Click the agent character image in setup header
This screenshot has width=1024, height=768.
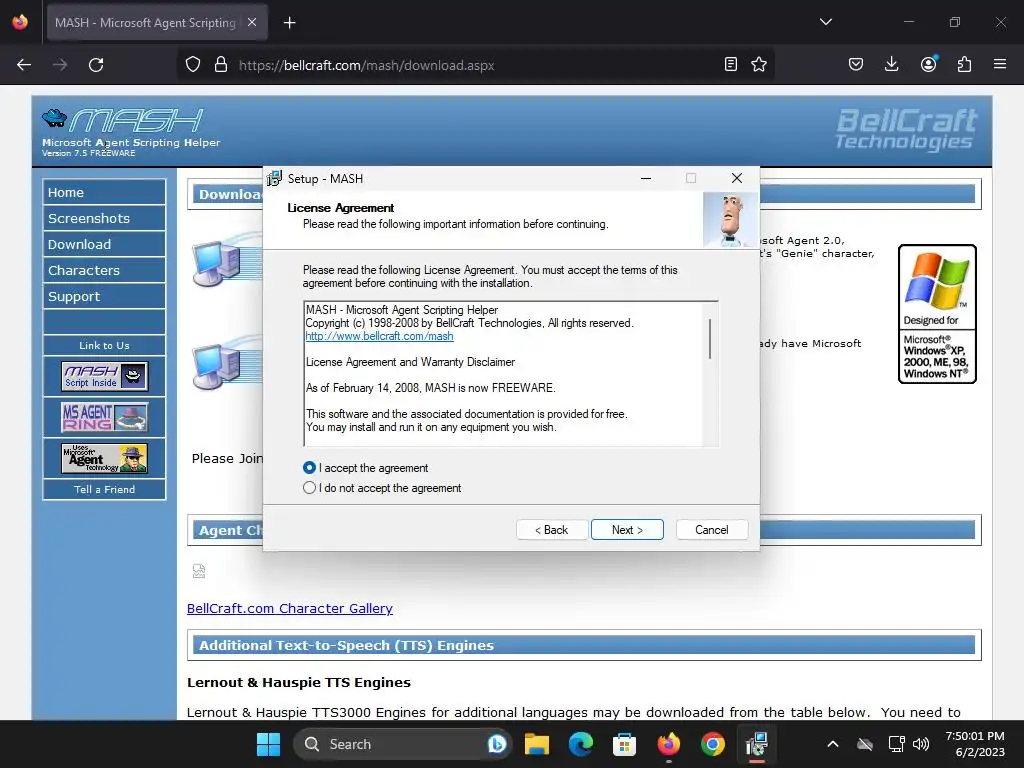tap(730, 219)
